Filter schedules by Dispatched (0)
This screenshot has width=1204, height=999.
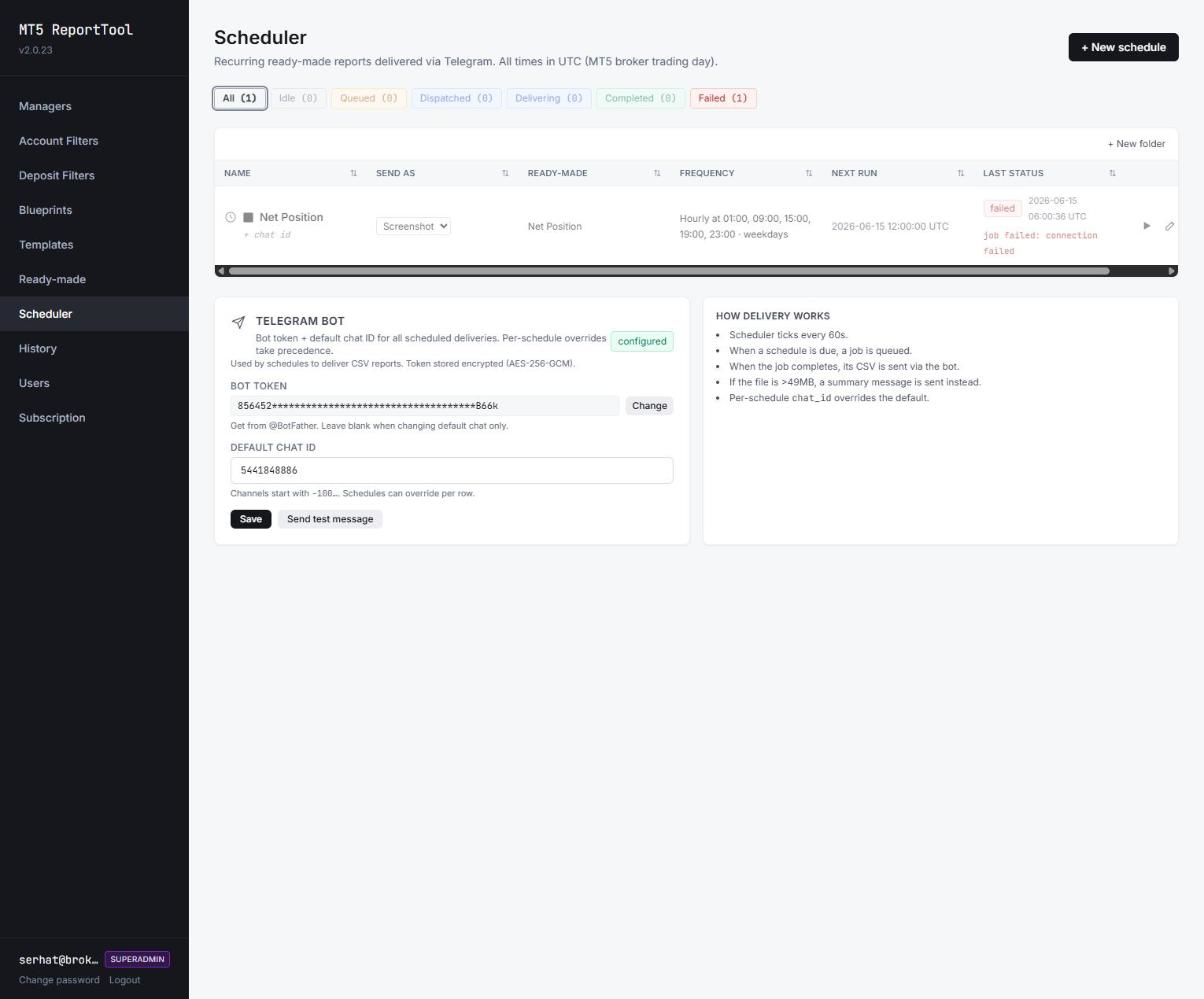coord(456,98)
